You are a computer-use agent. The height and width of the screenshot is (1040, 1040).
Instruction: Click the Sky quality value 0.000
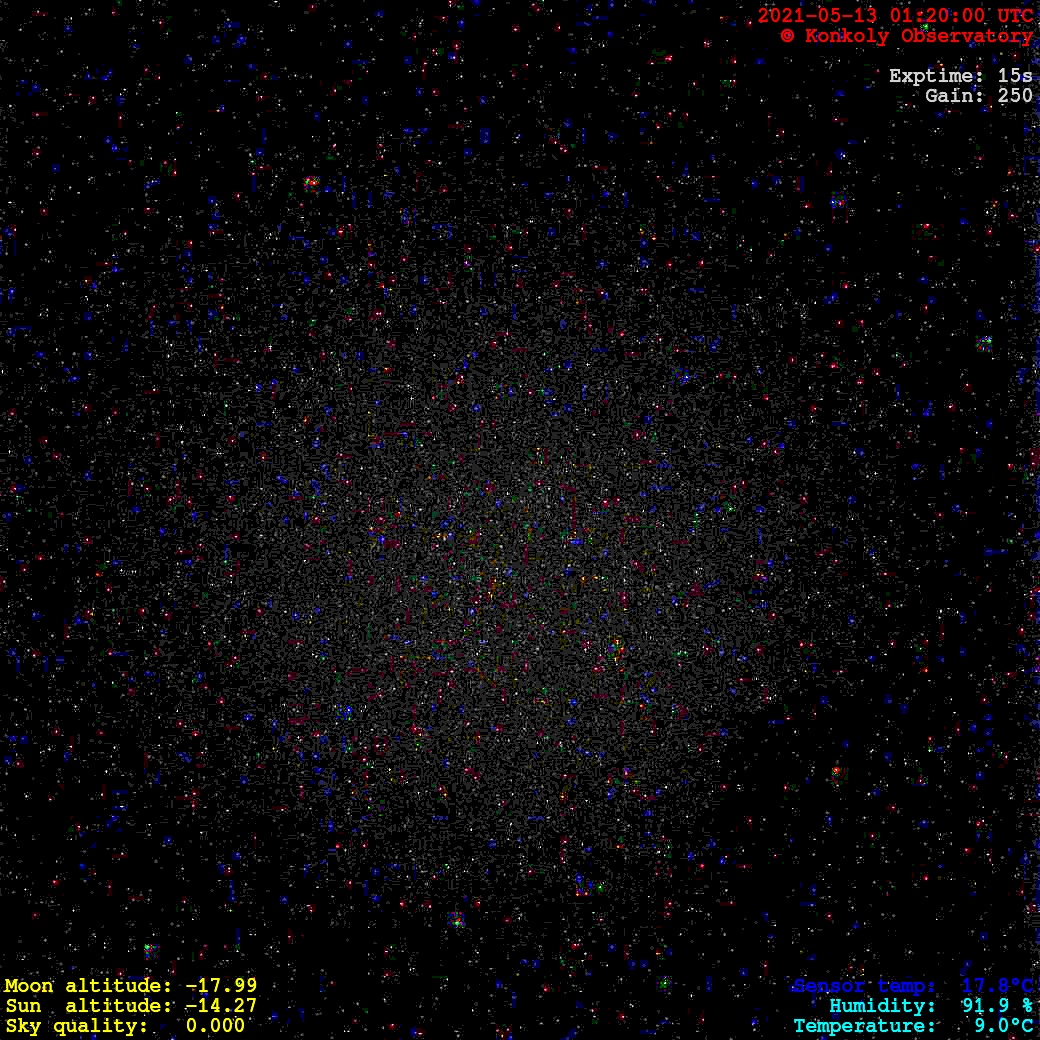click(x=215, y=1026)
